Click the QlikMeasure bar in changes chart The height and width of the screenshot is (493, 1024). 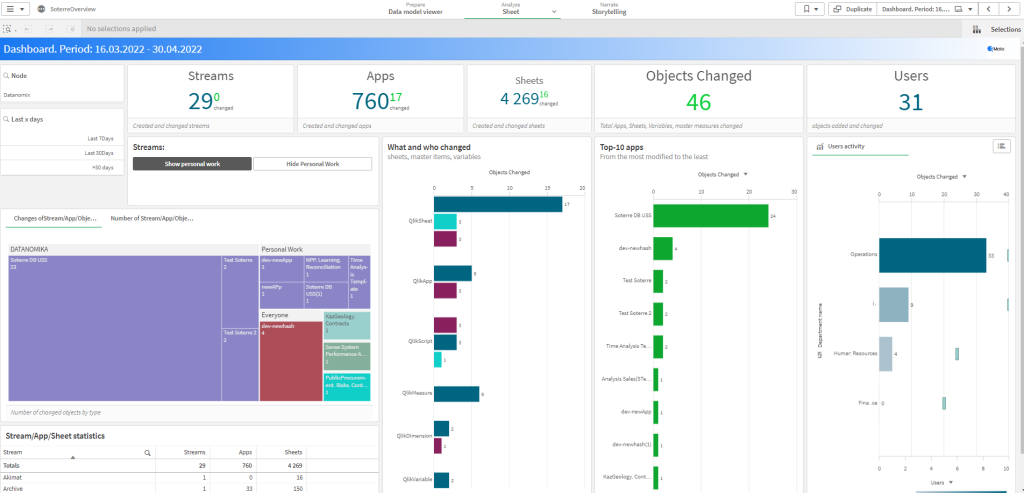coord(456,394)
